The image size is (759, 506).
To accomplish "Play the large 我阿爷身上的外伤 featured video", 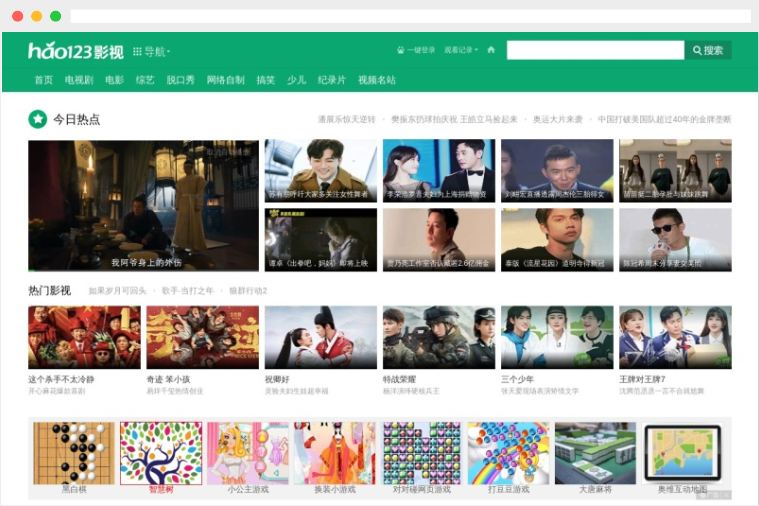I will click(x=143, y=206).
